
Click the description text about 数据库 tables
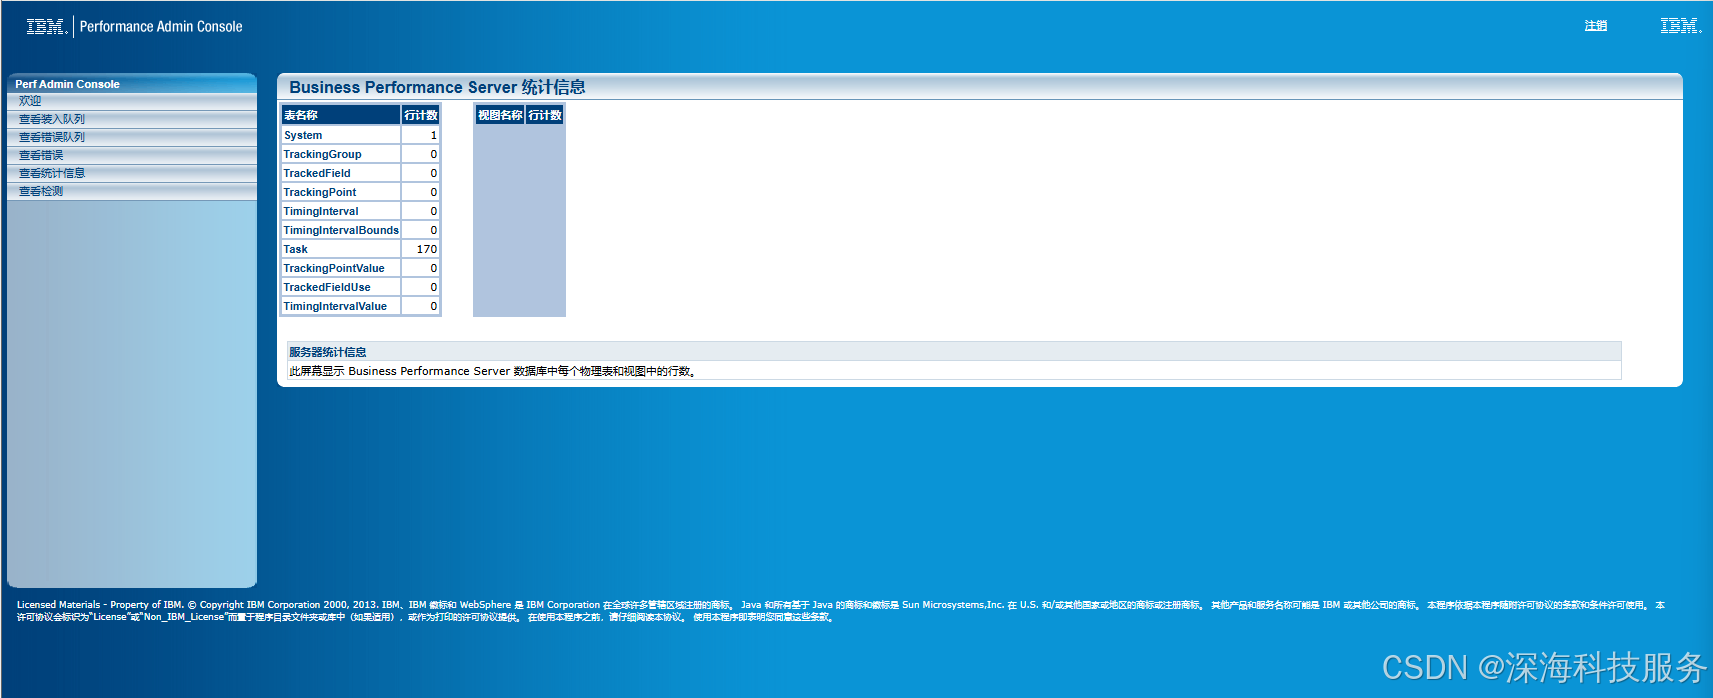[493, 371]
